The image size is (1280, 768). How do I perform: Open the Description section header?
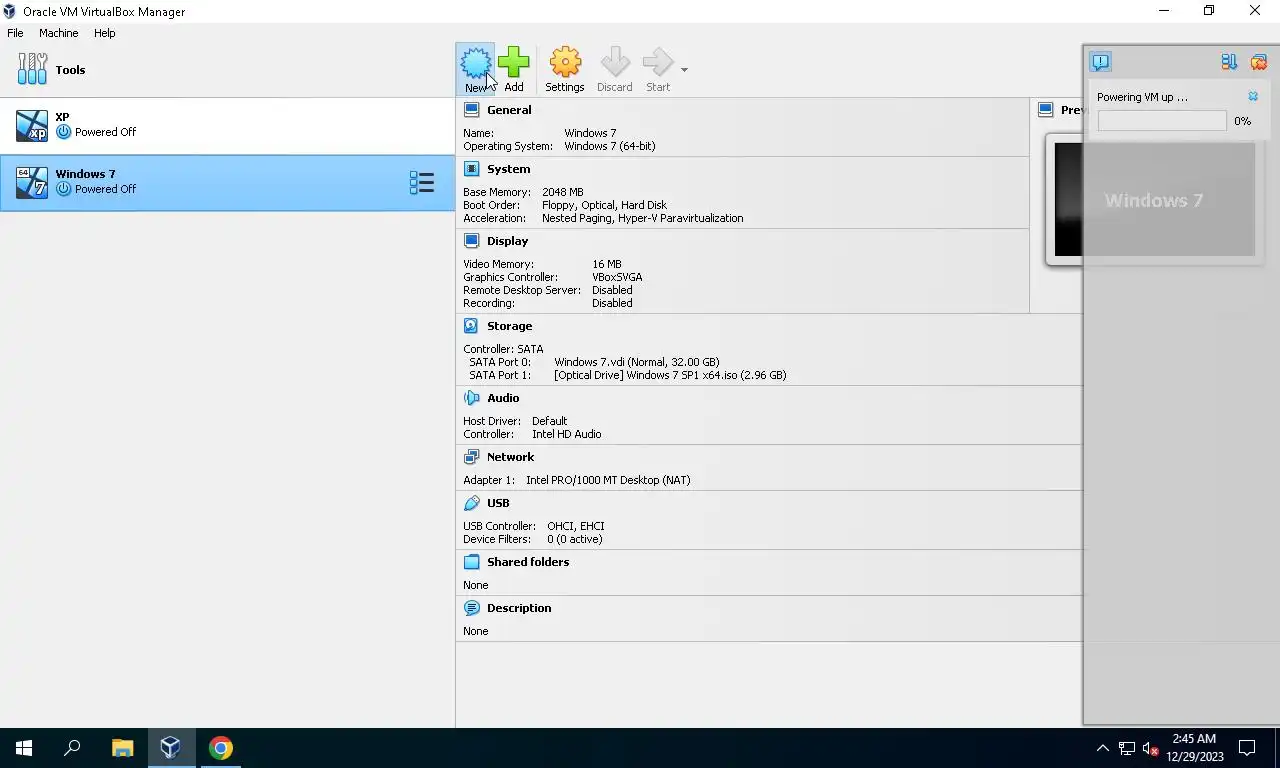(519, 608)
